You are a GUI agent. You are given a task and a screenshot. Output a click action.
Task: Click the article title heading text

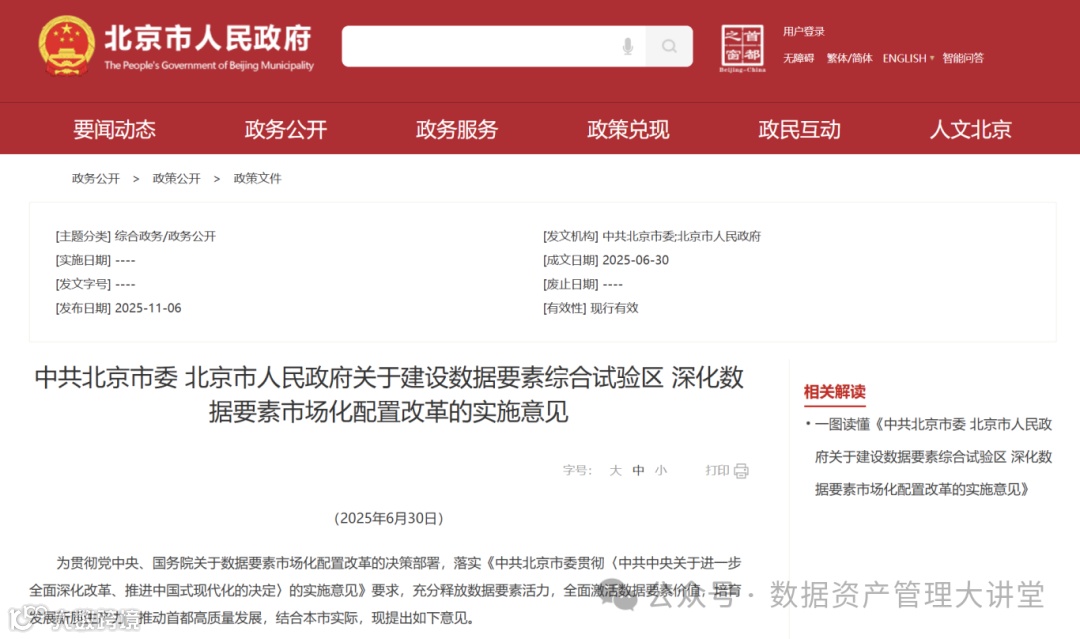pyautogui.click(x=389, y=395)
